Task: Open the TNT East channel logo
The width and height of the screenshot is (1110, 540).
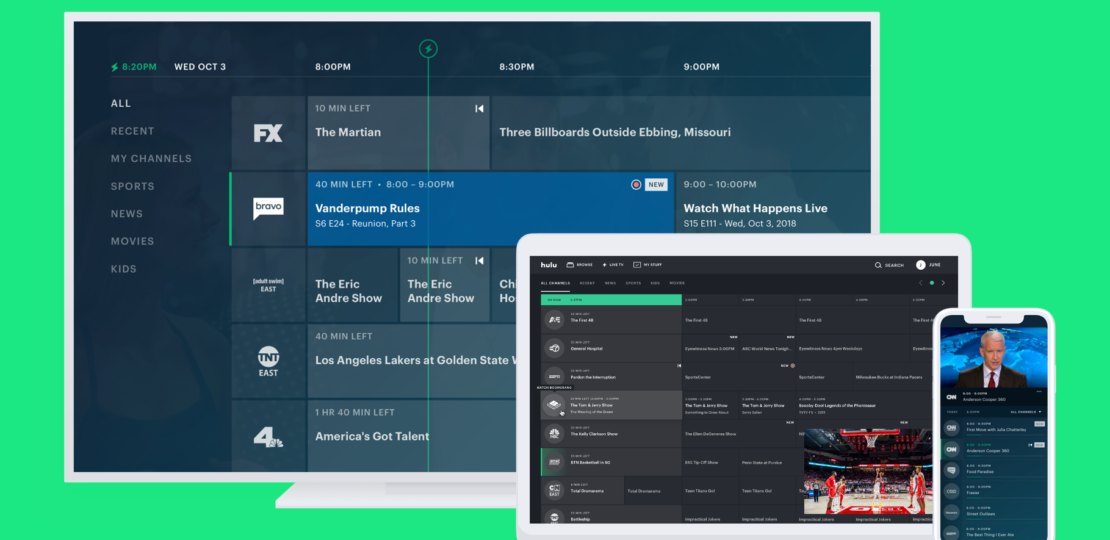Action: 268,361
